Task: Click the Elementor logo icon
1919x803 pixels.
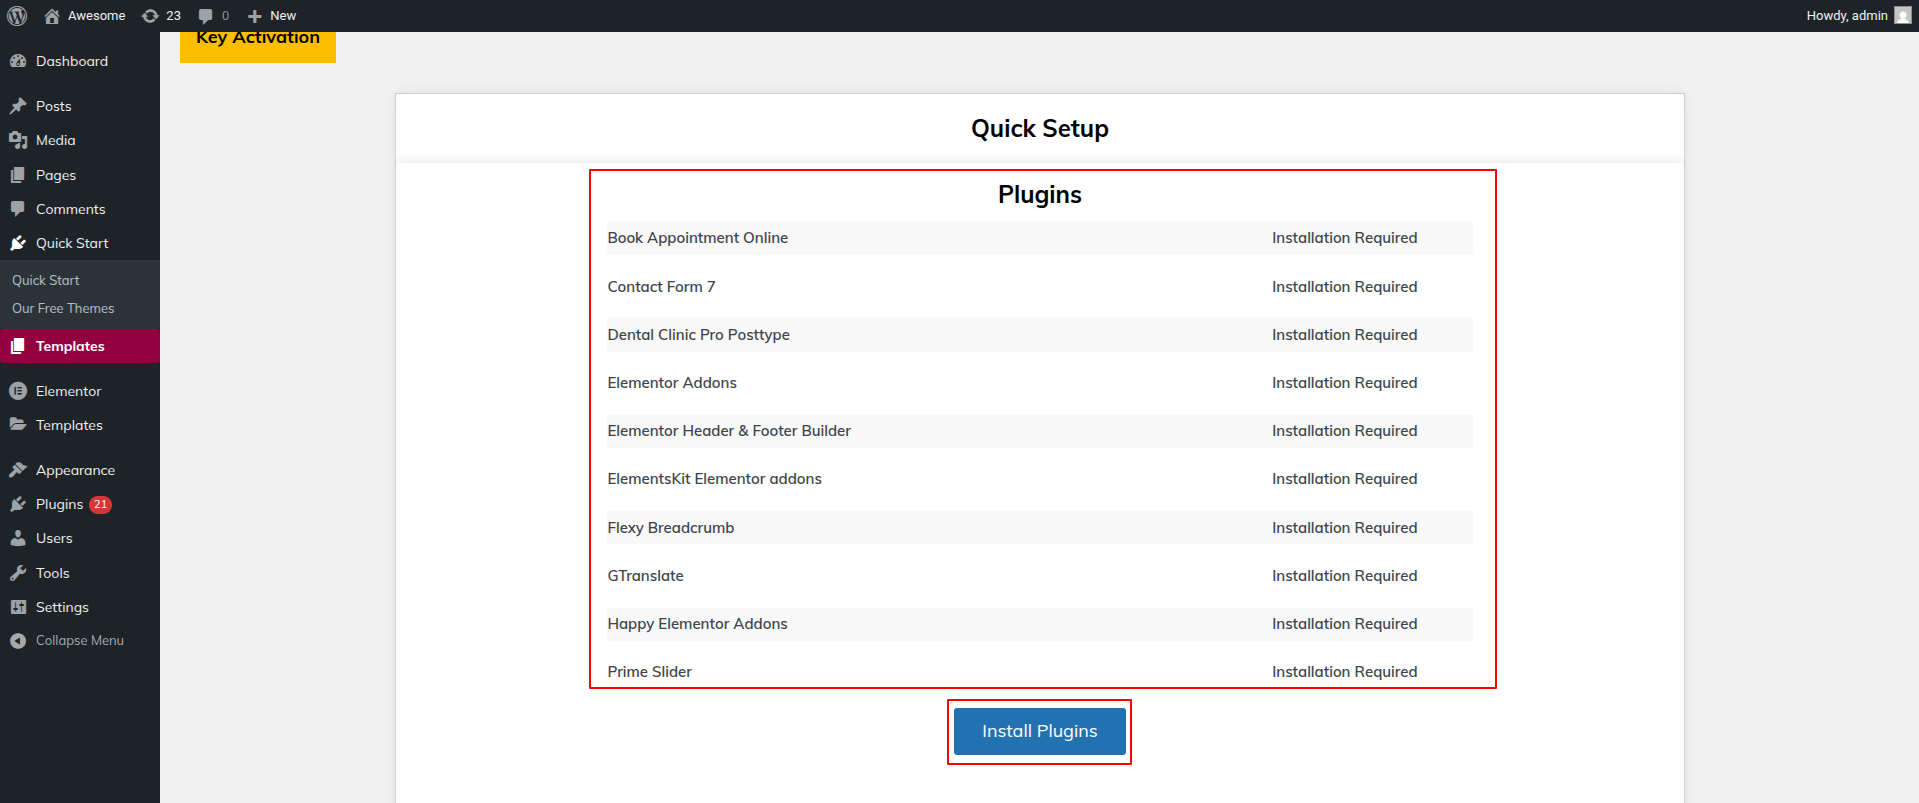Action: coord(18,391)
